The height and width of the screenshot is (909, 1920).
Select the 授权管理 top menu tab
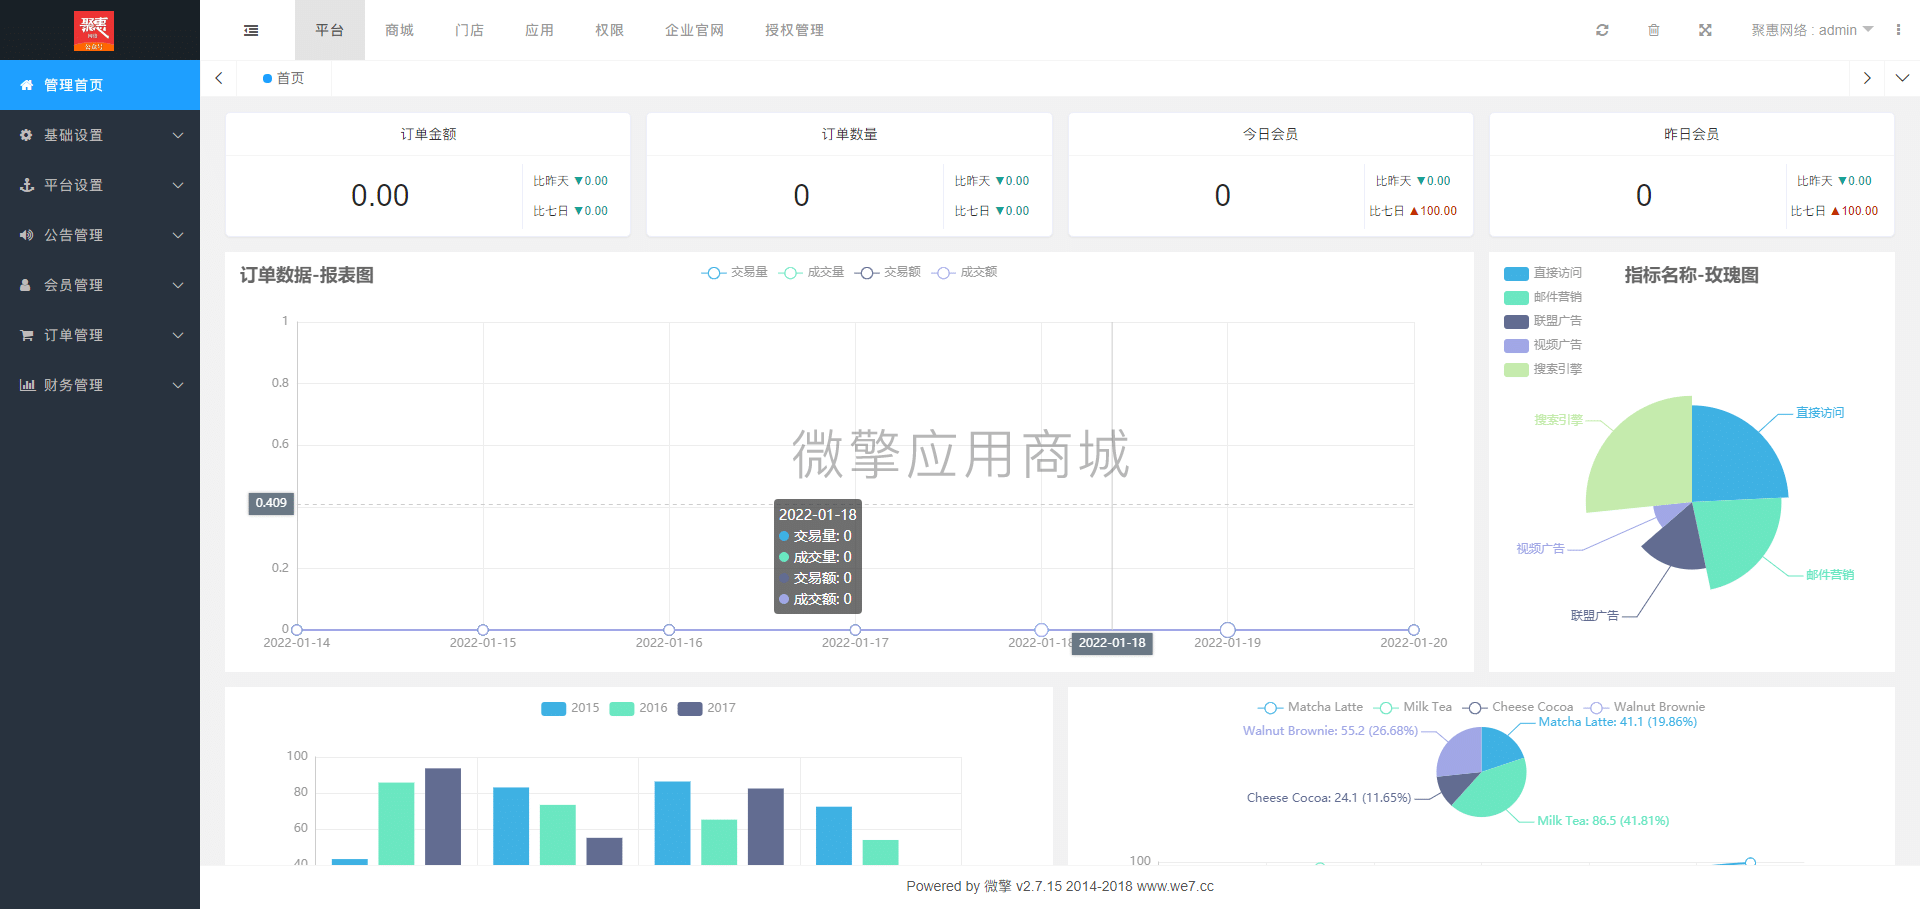coord(795,30)
